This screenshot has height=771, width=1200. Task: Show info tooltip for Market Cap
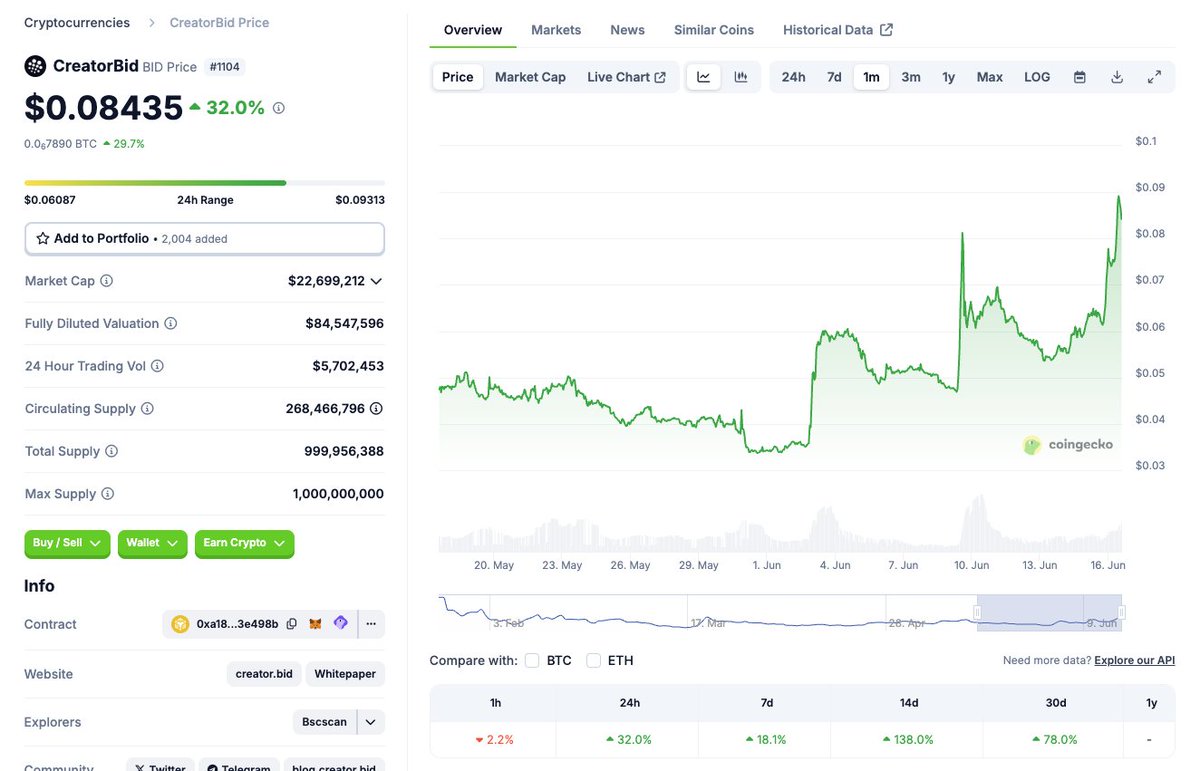[x=107, y=281]
